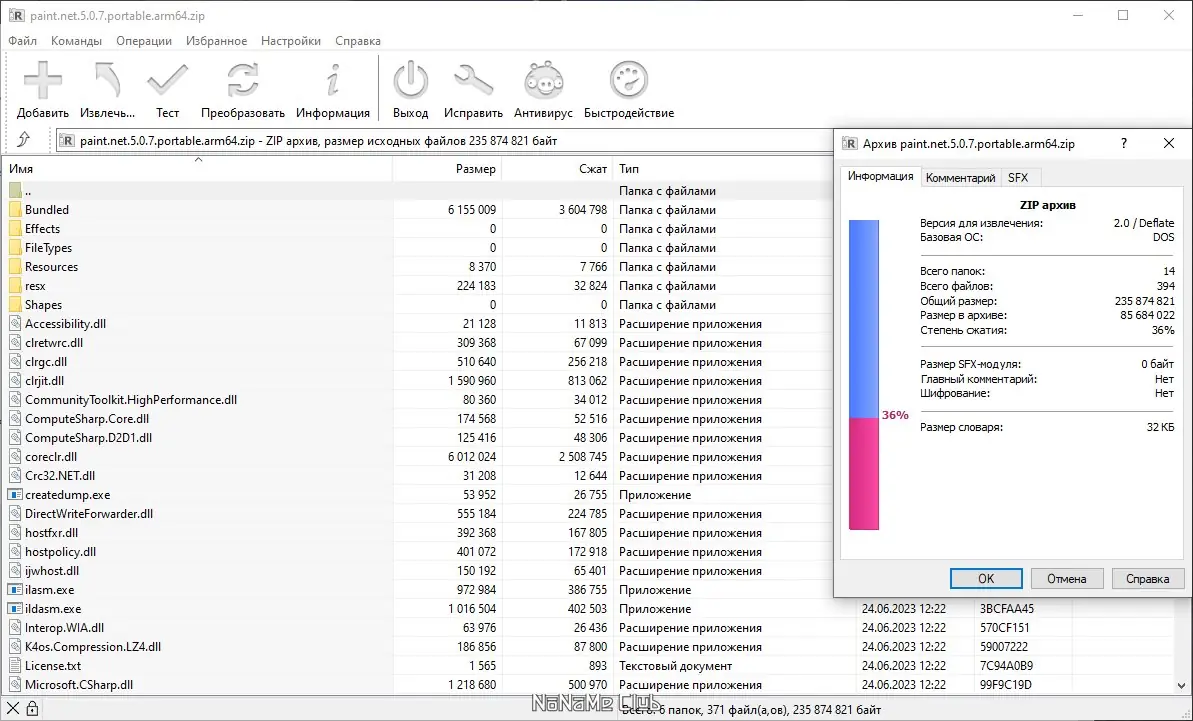Select the FileTypes folder row
The width and height of the screenshot is (1193, 721).
click(x=417, y=248)
